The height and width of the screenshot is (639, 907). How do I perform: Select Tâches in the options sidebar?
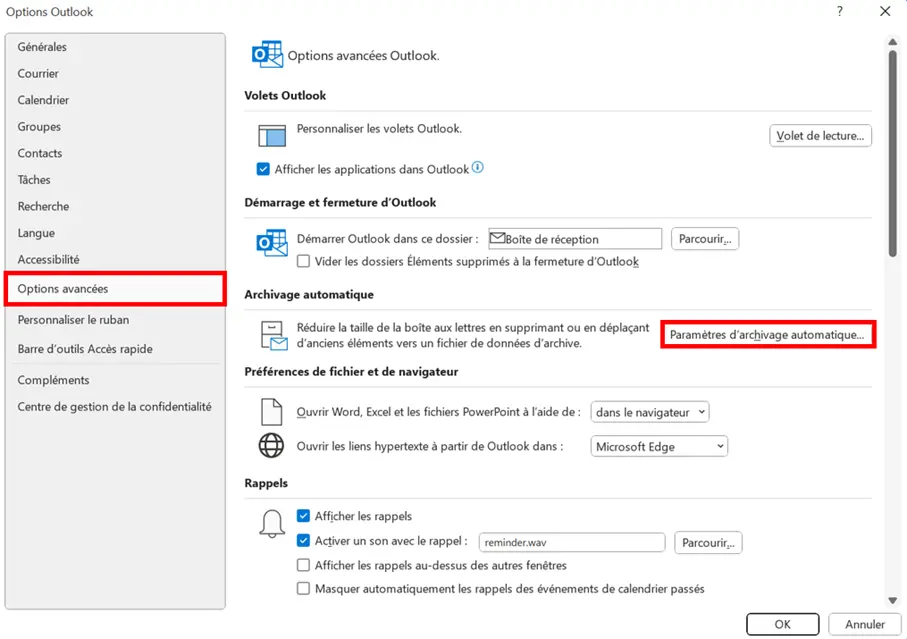point(115,180)
